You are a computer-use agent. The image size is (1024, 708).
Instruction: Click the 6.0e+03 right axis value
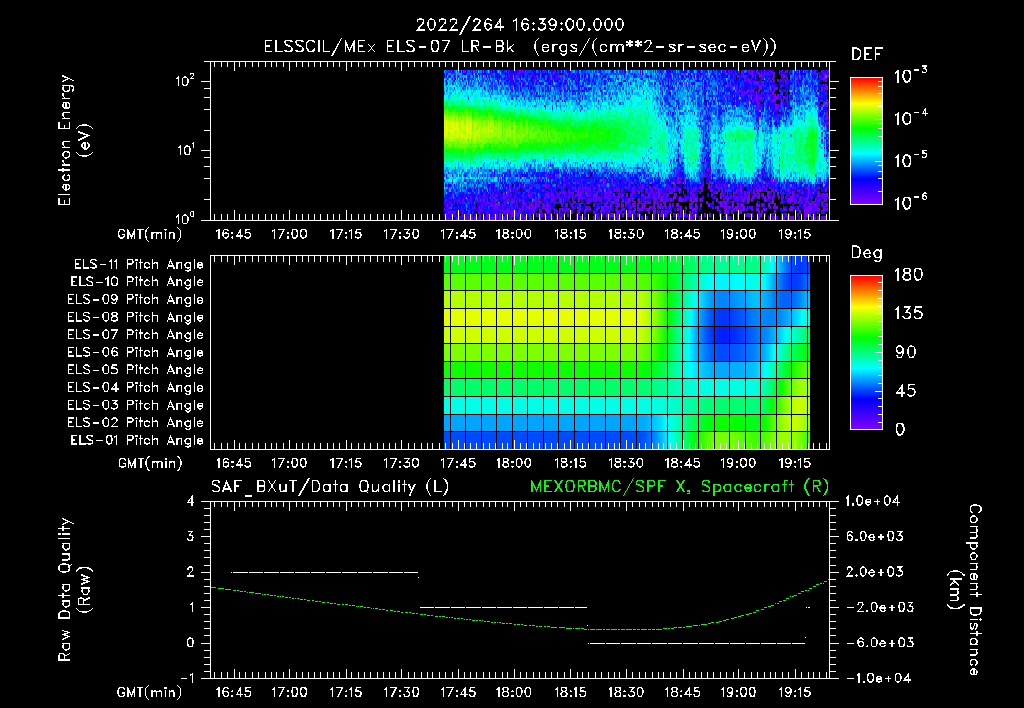tap(874, 537)
